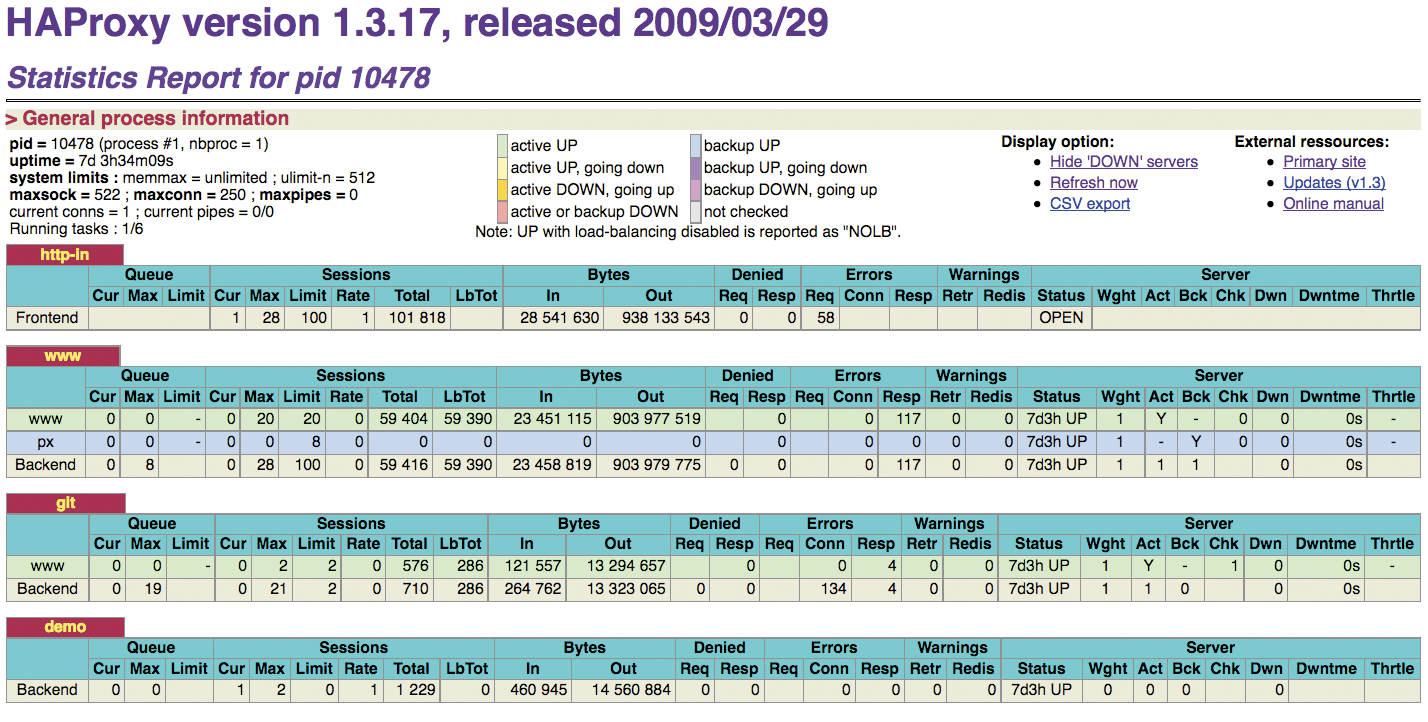Click the NOLB note text under legend
The width and height of the screenshot is (1428, 722).
tap(688, 232)
